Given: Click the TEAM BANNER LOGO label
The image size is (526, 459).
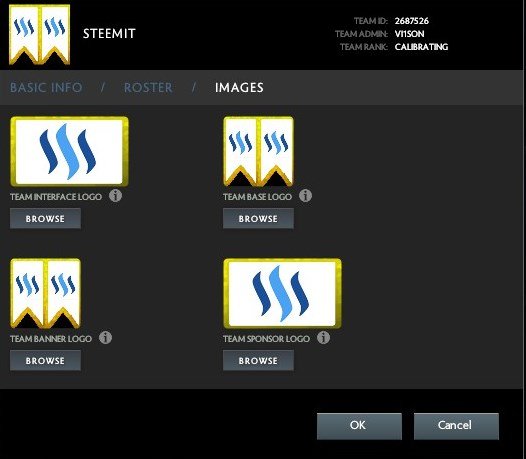Looking at the screenshot, I should pos(51,339).
